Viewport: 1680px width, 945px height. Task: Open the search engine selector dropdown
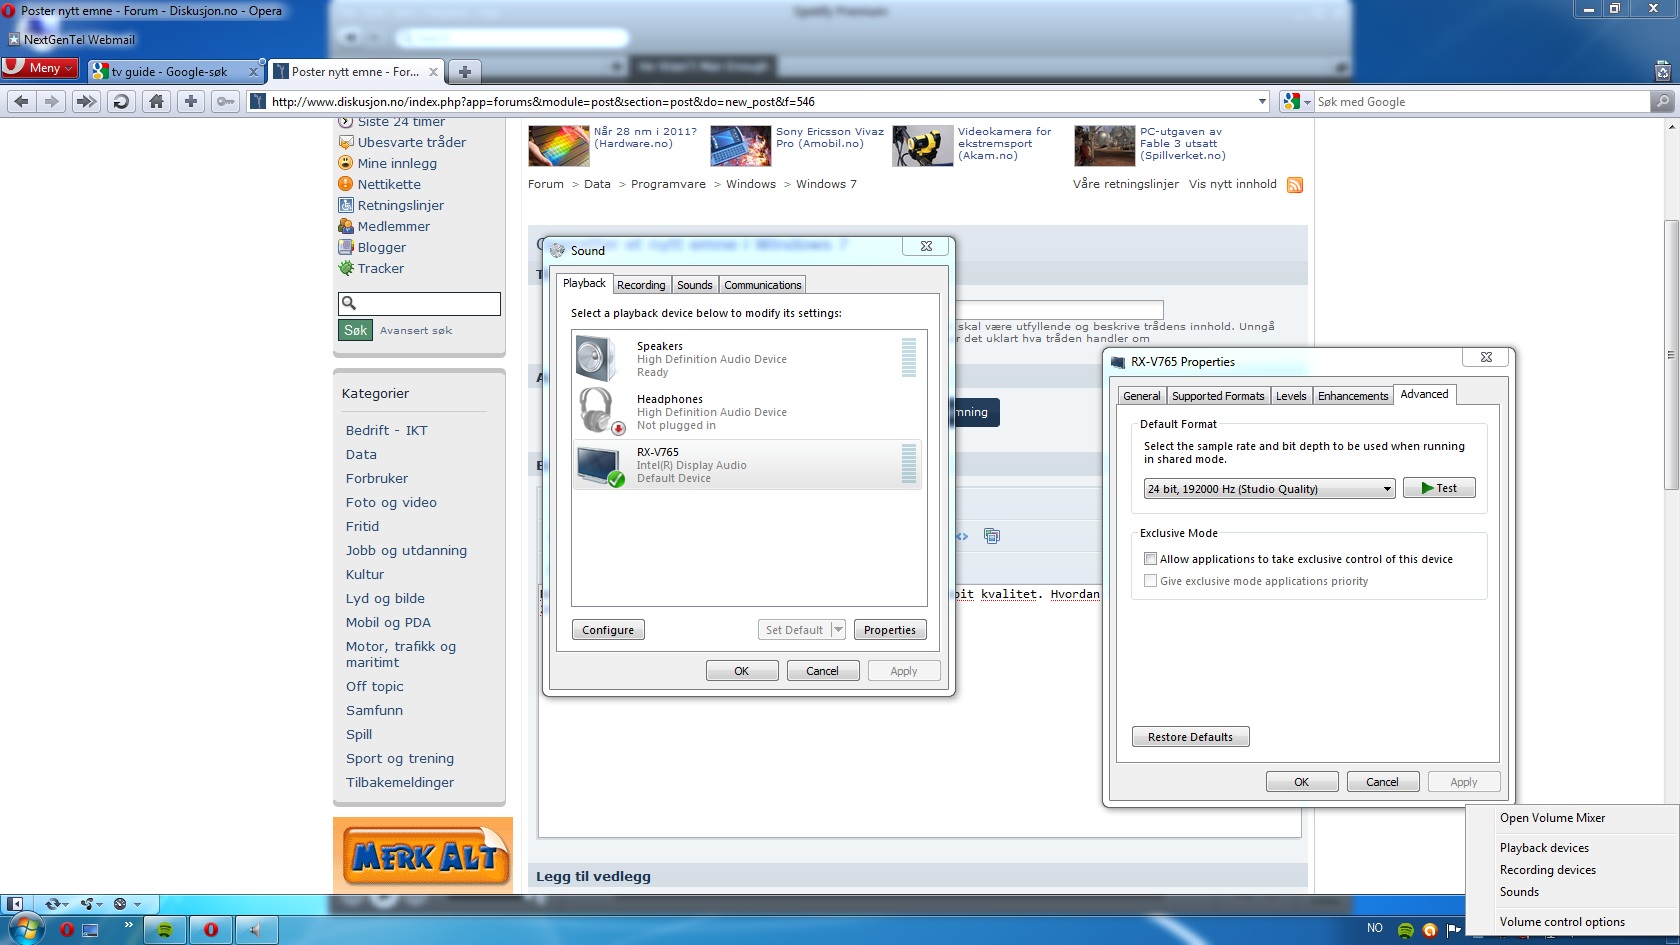[x=1296, y=102]
